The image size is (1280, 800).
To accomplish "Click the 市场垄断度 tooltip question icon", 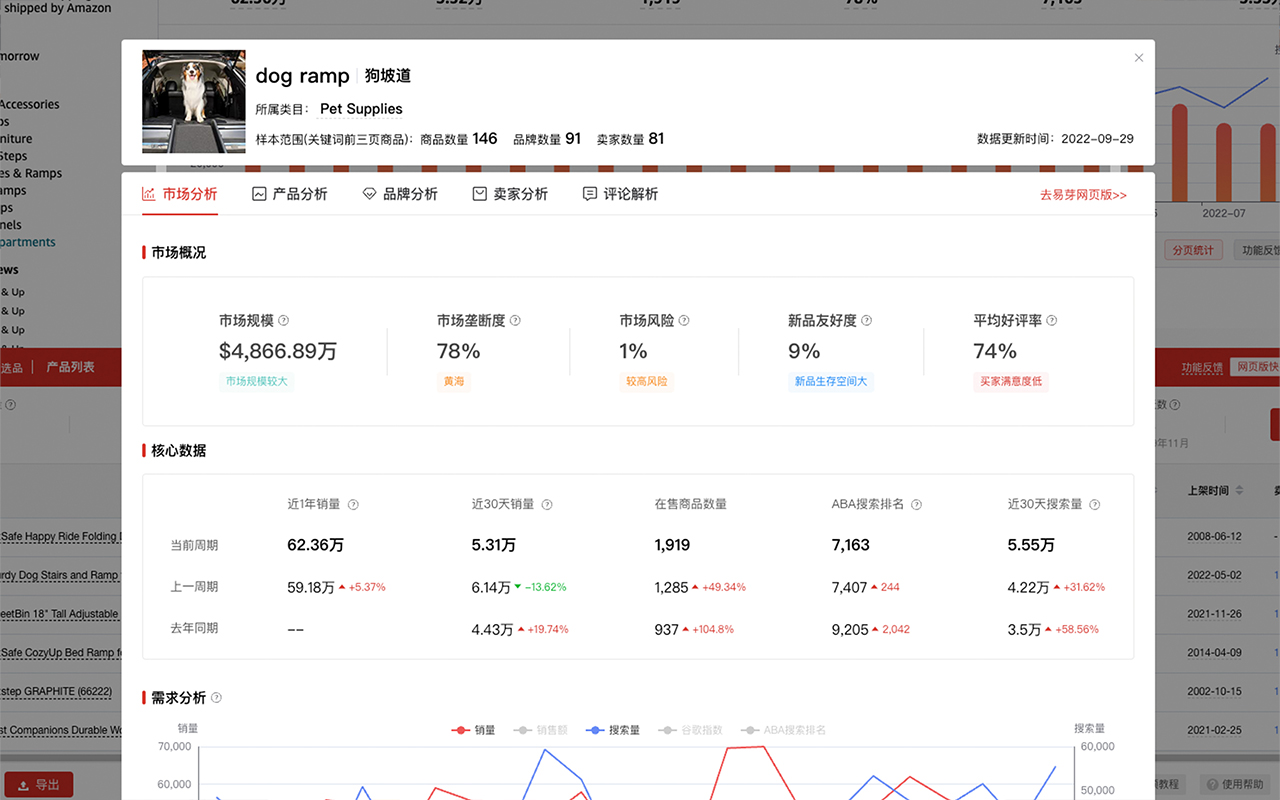I will (x=516, y=320).
